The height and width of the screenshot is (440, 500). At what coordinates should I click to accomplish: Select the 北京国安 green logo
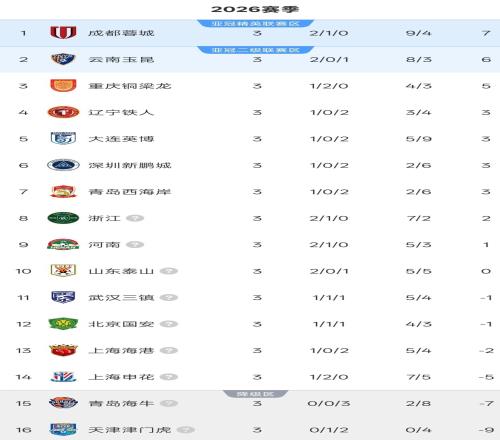[63, 324]
